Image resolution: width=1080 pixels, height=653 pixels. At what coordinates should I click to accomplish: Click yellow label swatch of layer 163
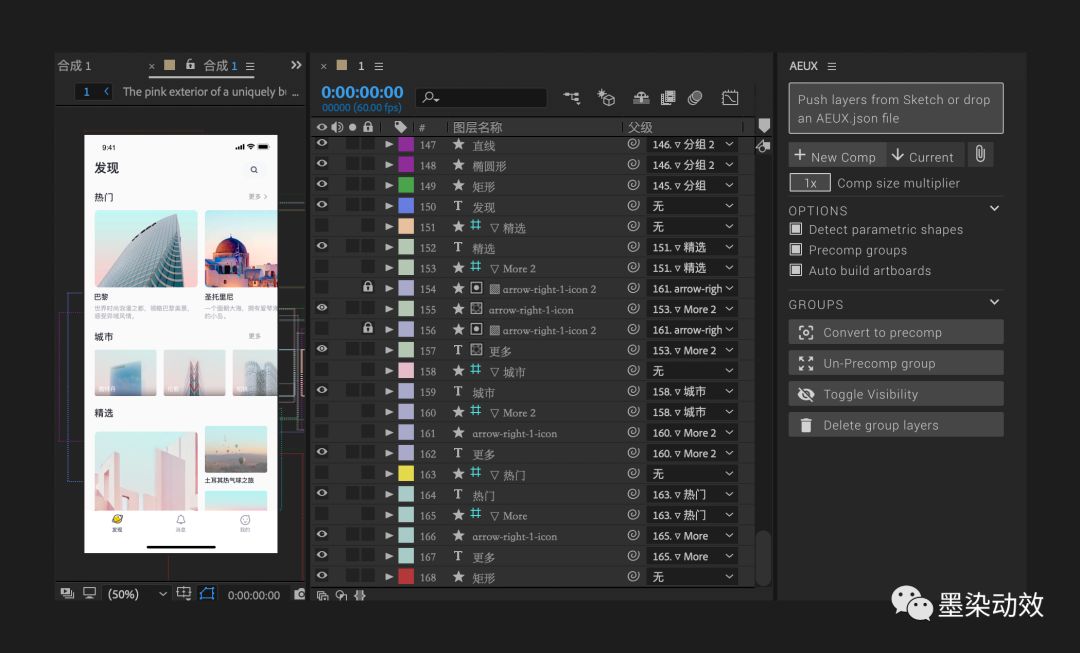pyautogui.click(x=406, y=474)
